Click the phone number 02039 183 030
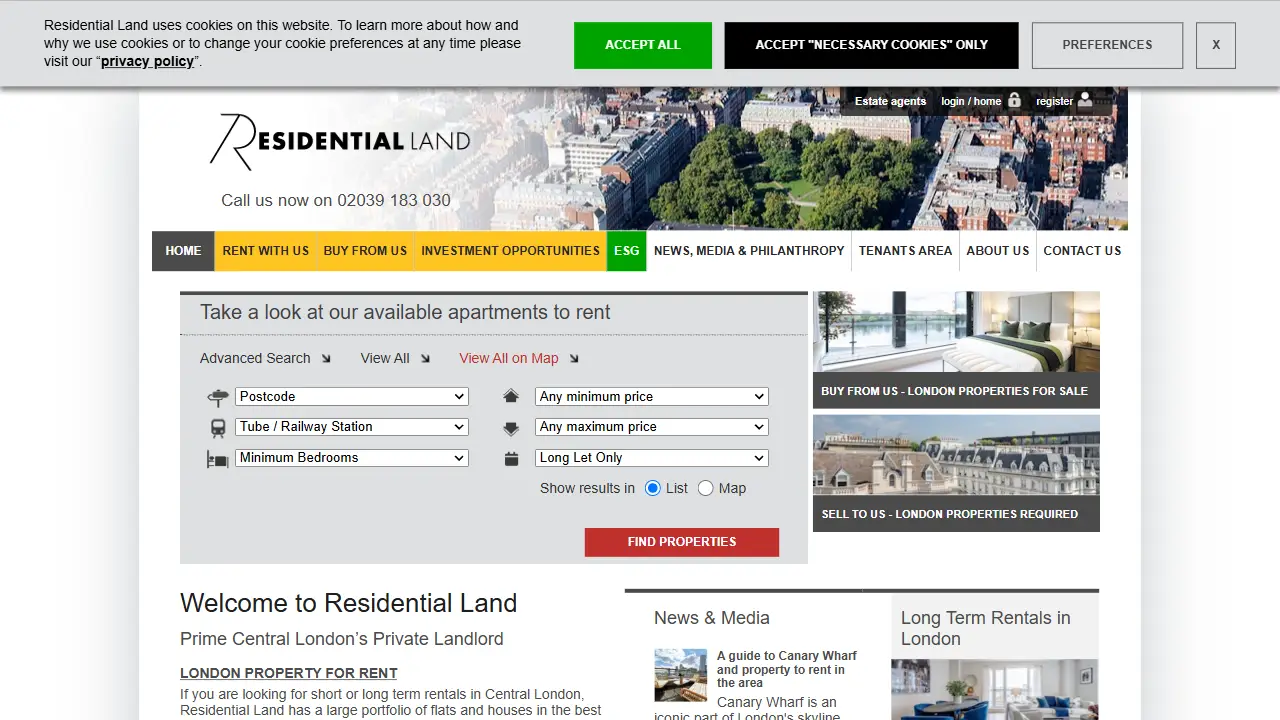The width and height of the screenshot is (1280, 720). (394, 200)
